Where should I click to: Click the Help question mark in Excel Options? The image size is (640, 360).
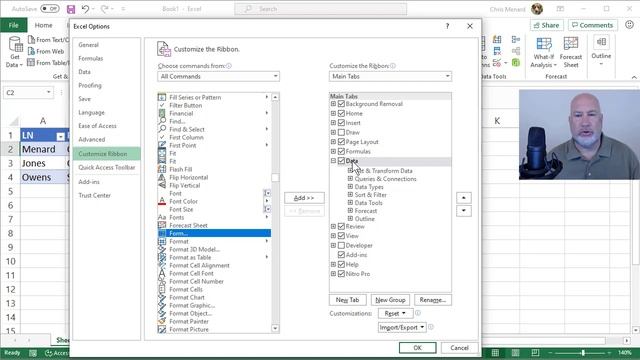click(x=447, y=26)
